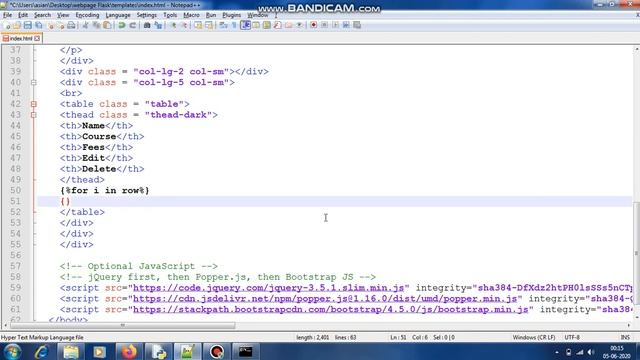The height and width of the screenshot is (360, 640).
Task: Click the Save All toolbar icon
Action: [38, 25]
